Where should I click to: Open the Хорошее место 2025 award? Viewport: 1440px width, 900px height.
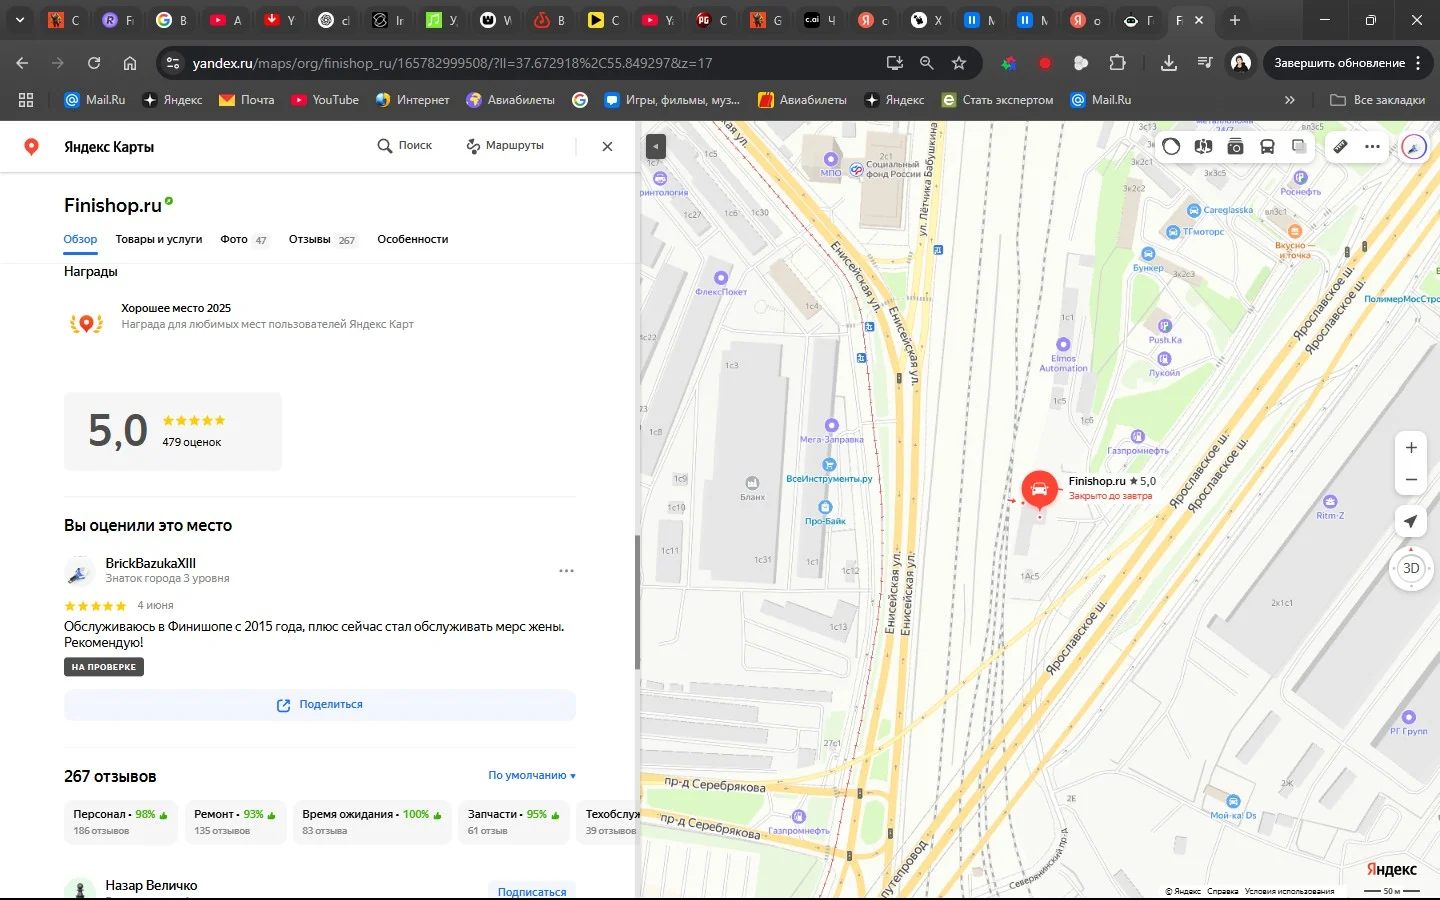point(240,317)
